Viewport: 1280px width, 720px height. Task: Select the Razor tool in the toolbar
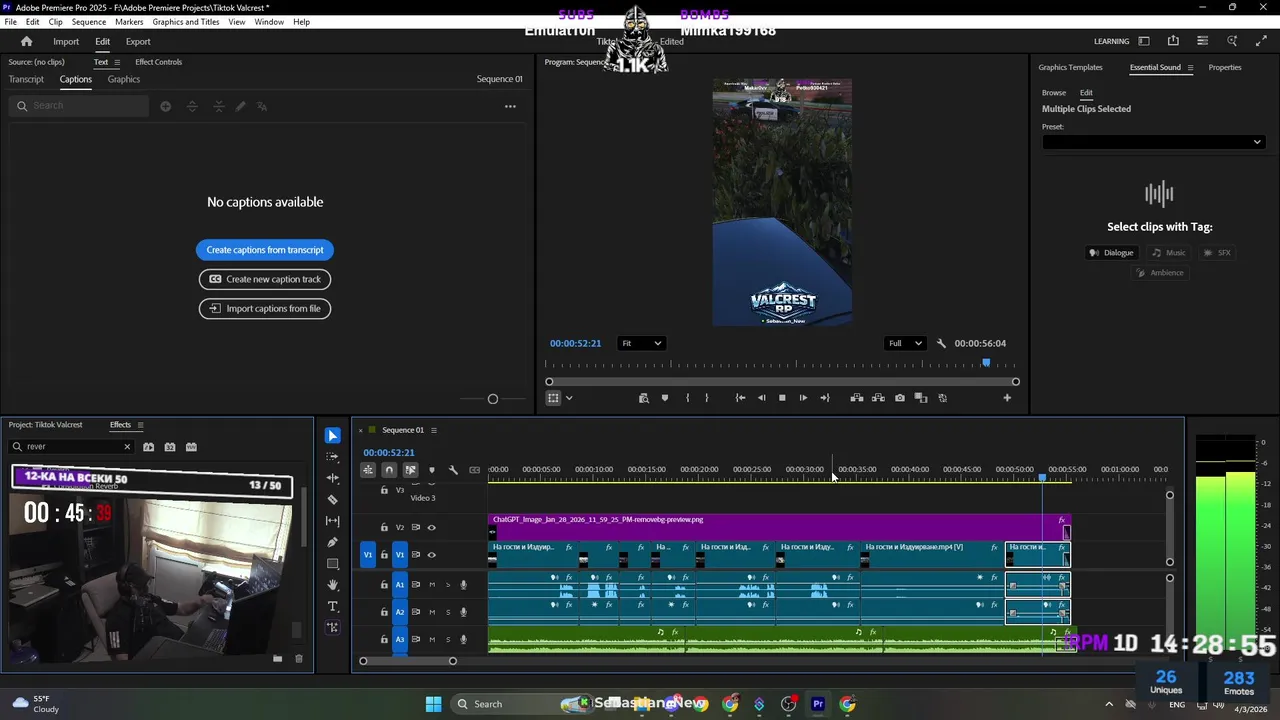[333, 499]
